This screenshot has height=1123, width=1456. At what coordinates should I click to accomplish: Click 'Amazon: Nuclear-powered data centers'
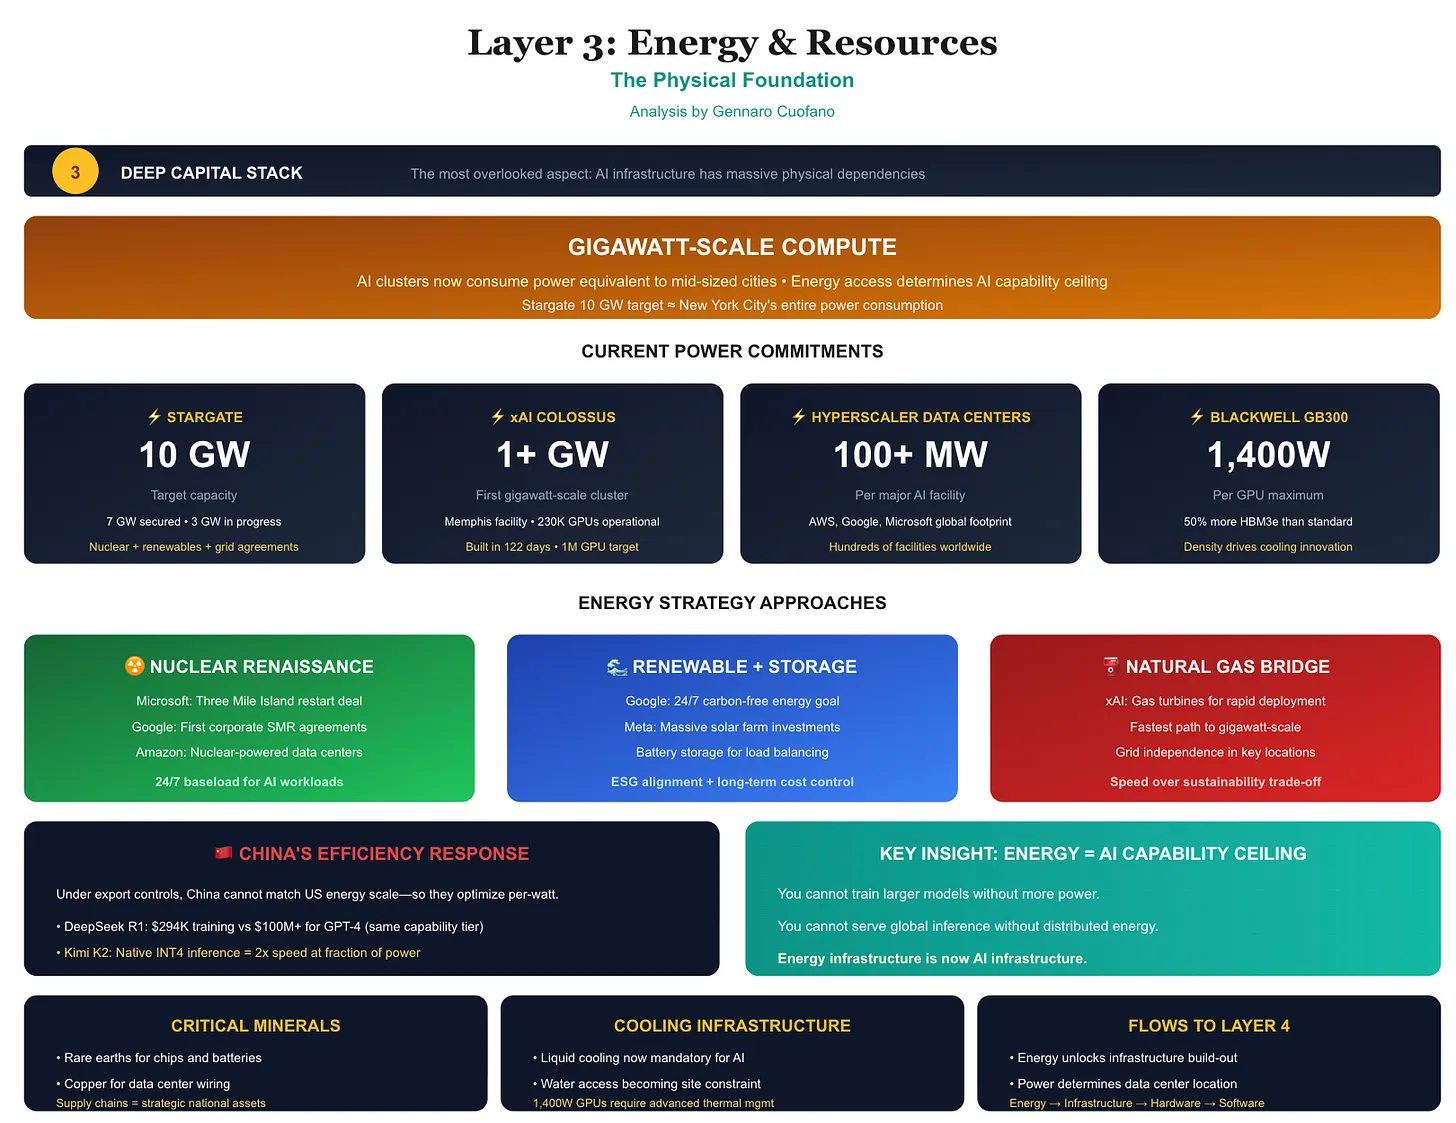click(249, 752)
